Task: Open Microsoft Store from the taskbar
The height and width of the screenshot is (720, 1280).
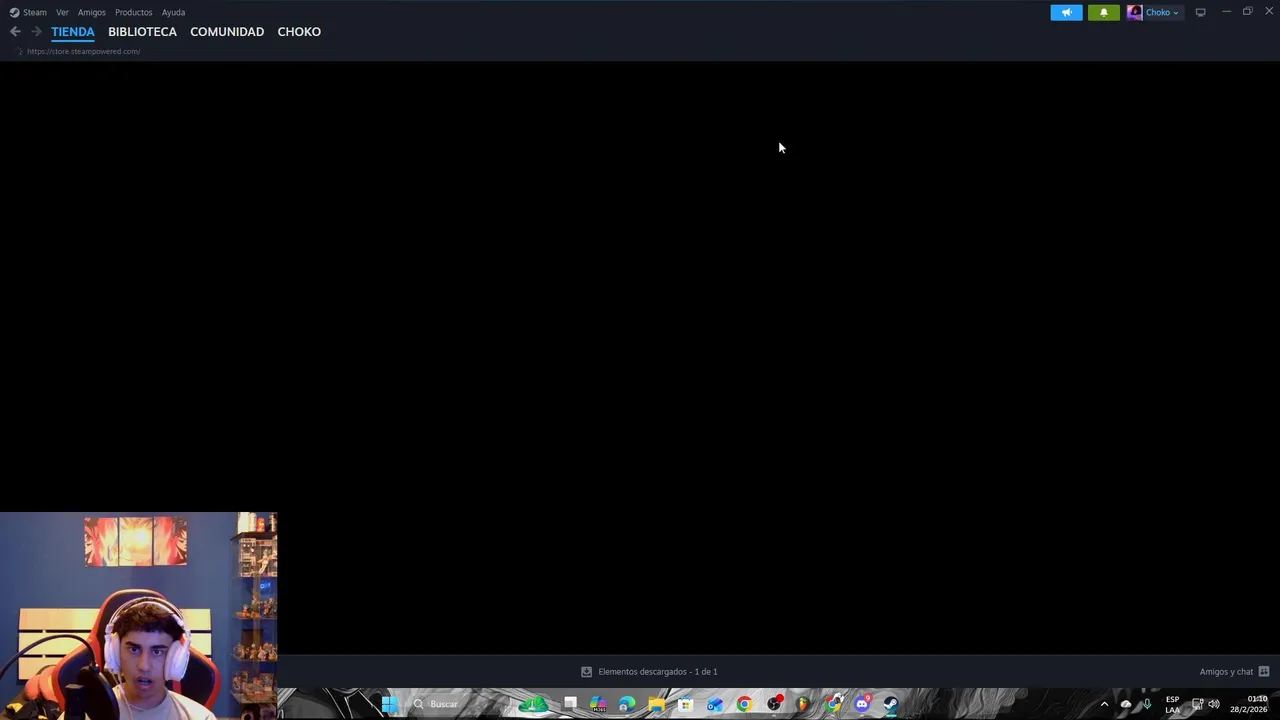Action: (686, 704)
